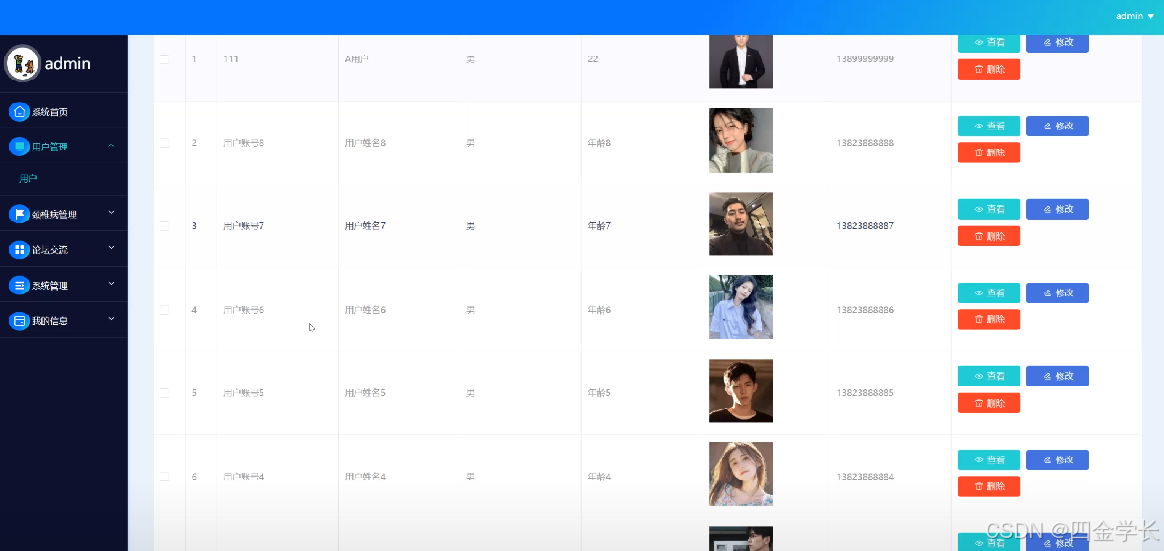1164x551 pixels.
Task: Click the flag icon in the sidebar
Action: [x=19, y=214]
